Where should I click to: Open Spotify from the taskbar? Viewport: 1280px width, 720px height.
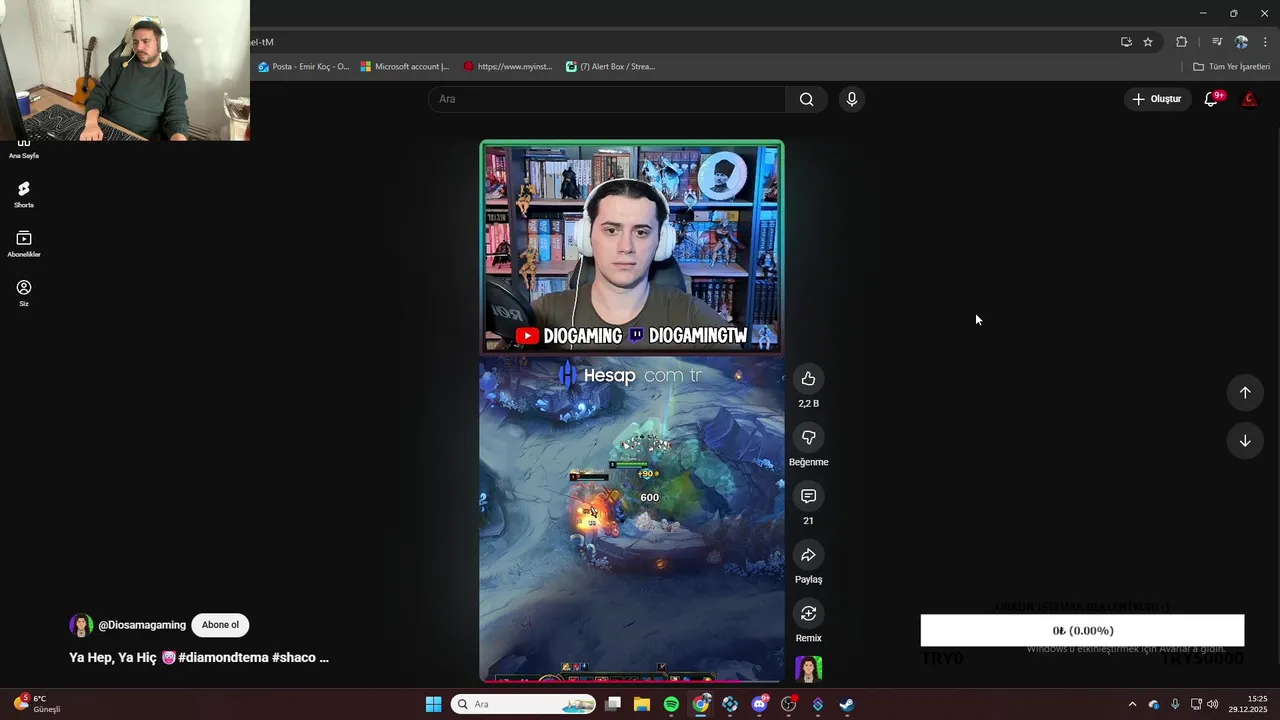point(671,704)
